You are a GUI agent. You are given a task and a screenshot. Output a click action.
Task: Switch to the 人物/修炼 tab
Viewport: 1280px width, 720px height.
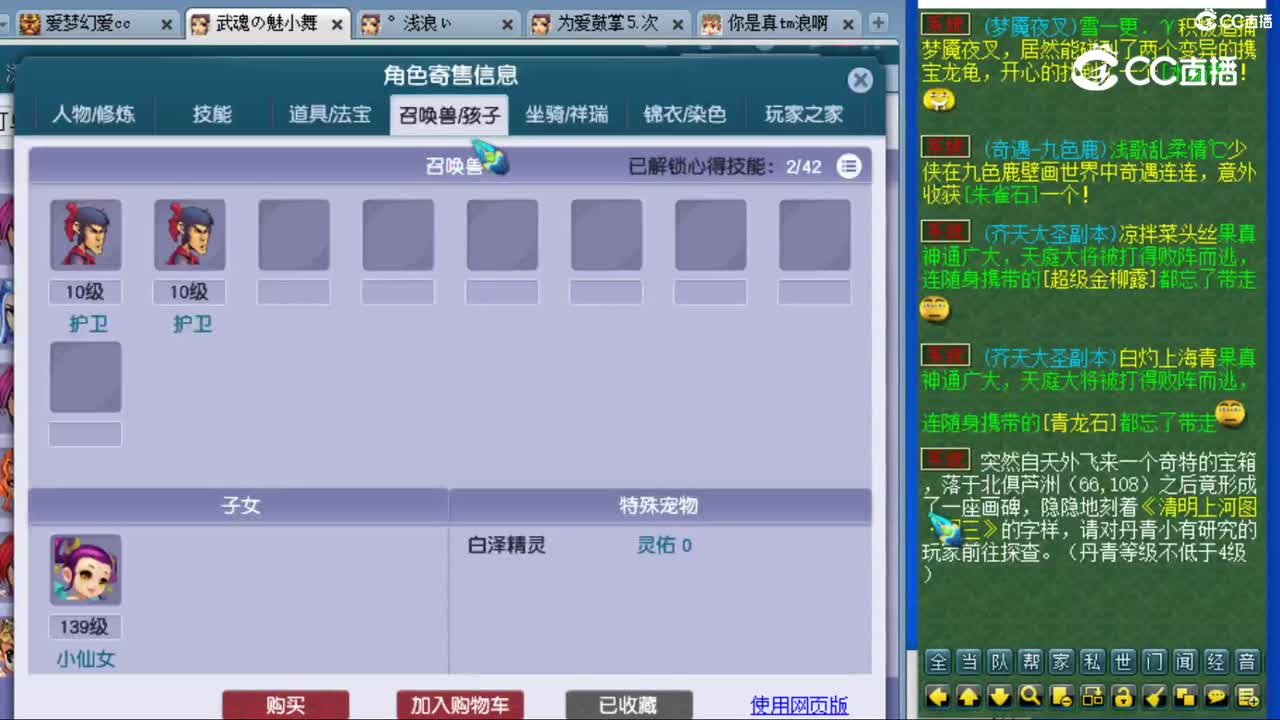(93, 115)
